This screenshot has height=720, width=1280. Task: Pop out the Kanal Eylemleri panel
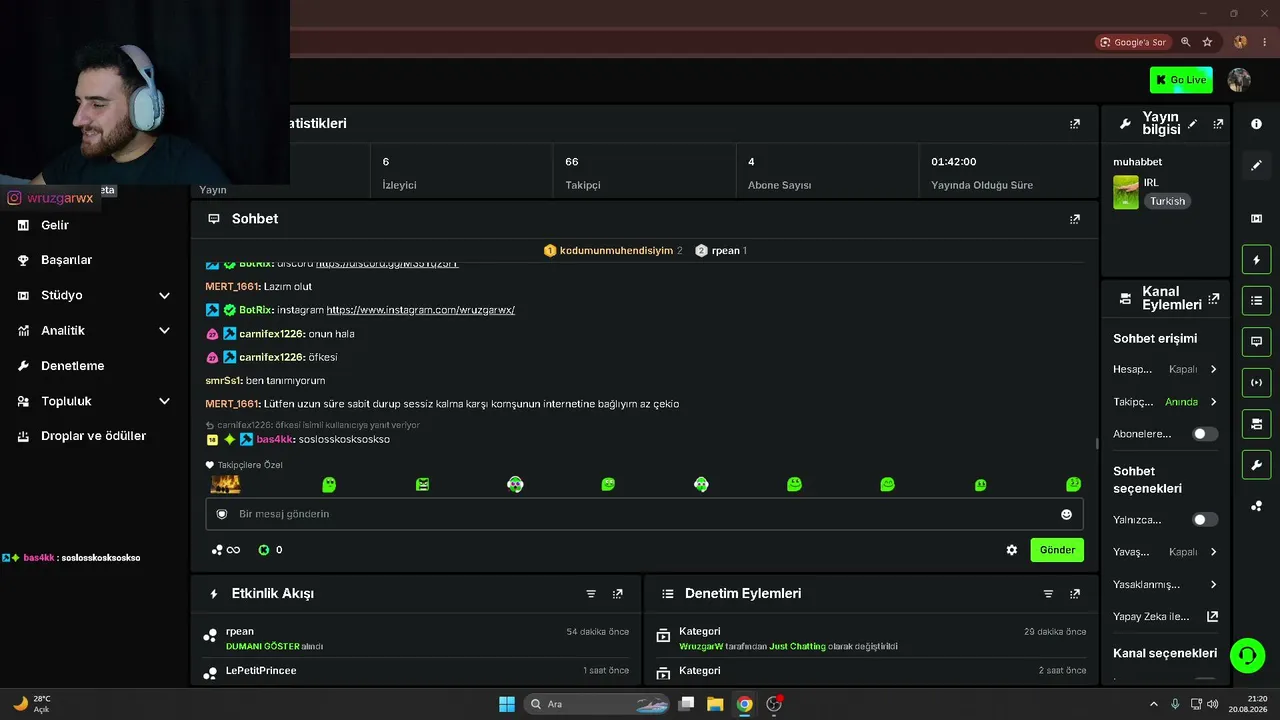[x=1214, y=299]
